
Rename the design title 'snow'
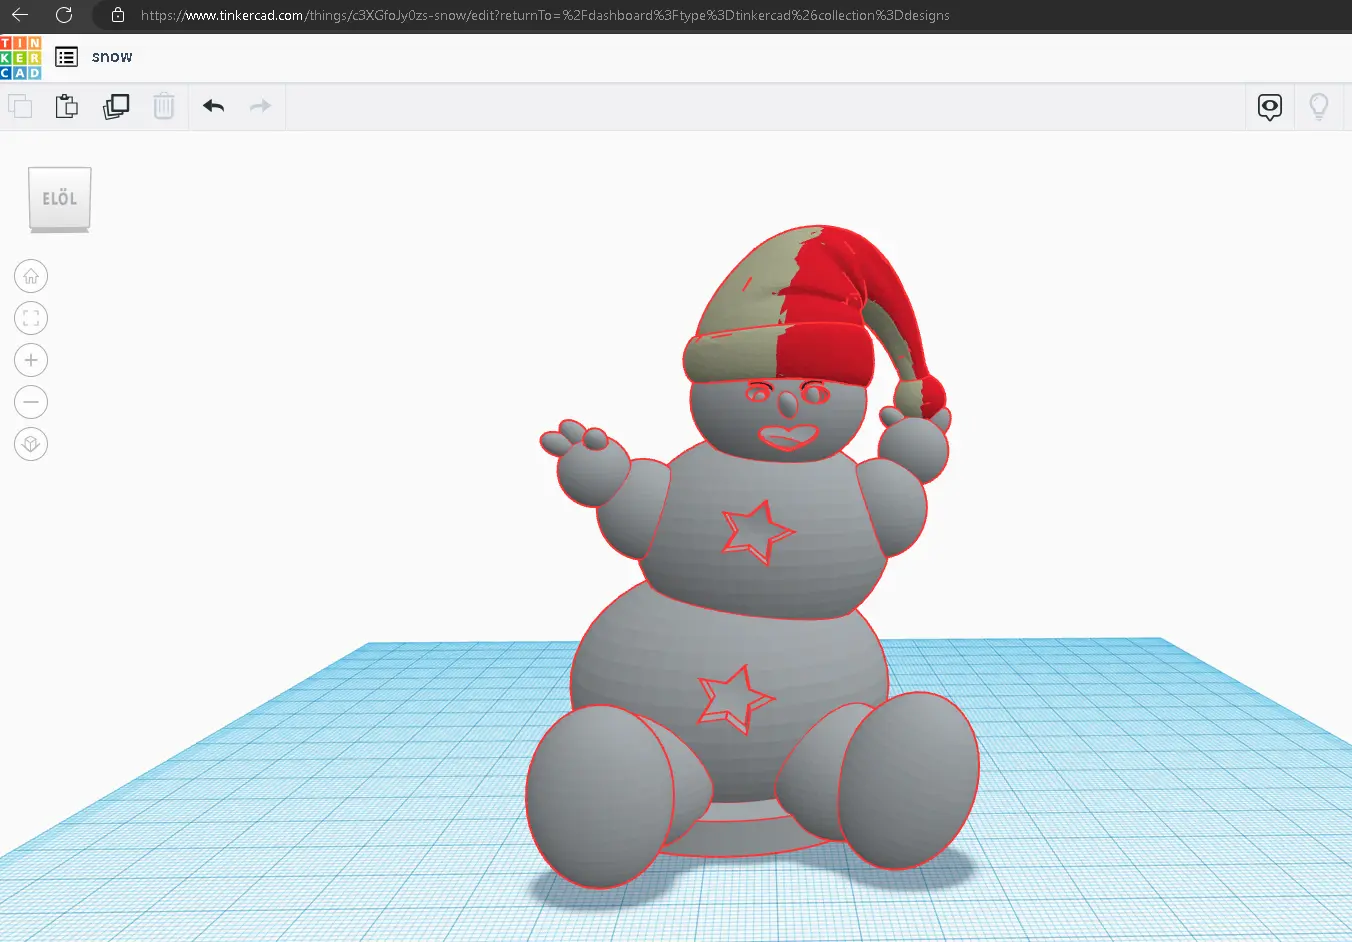[x=112, y=57]
